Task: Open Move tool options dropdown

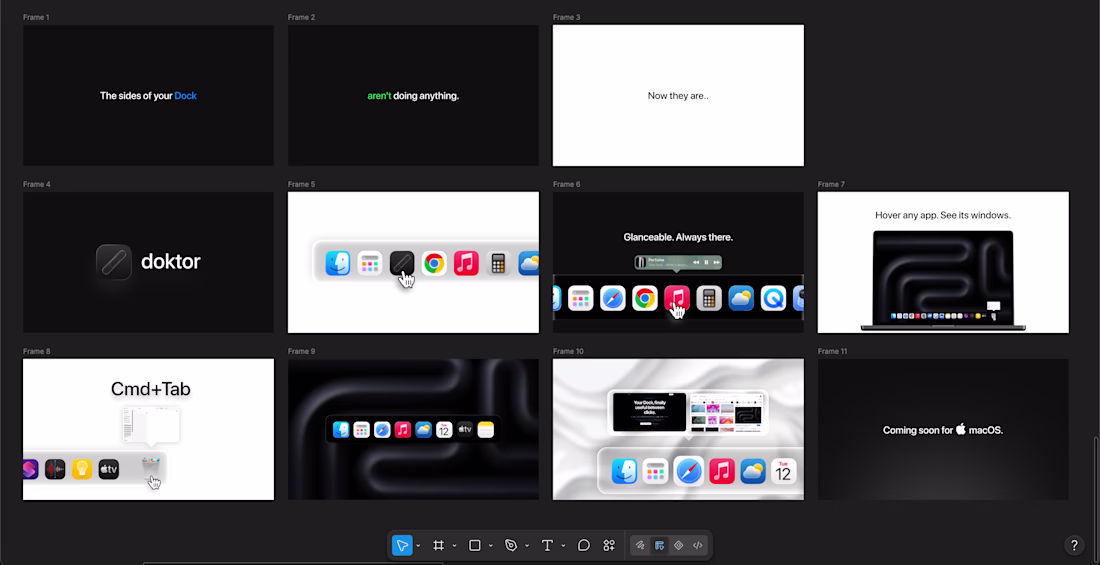Action: coord(418,546)
